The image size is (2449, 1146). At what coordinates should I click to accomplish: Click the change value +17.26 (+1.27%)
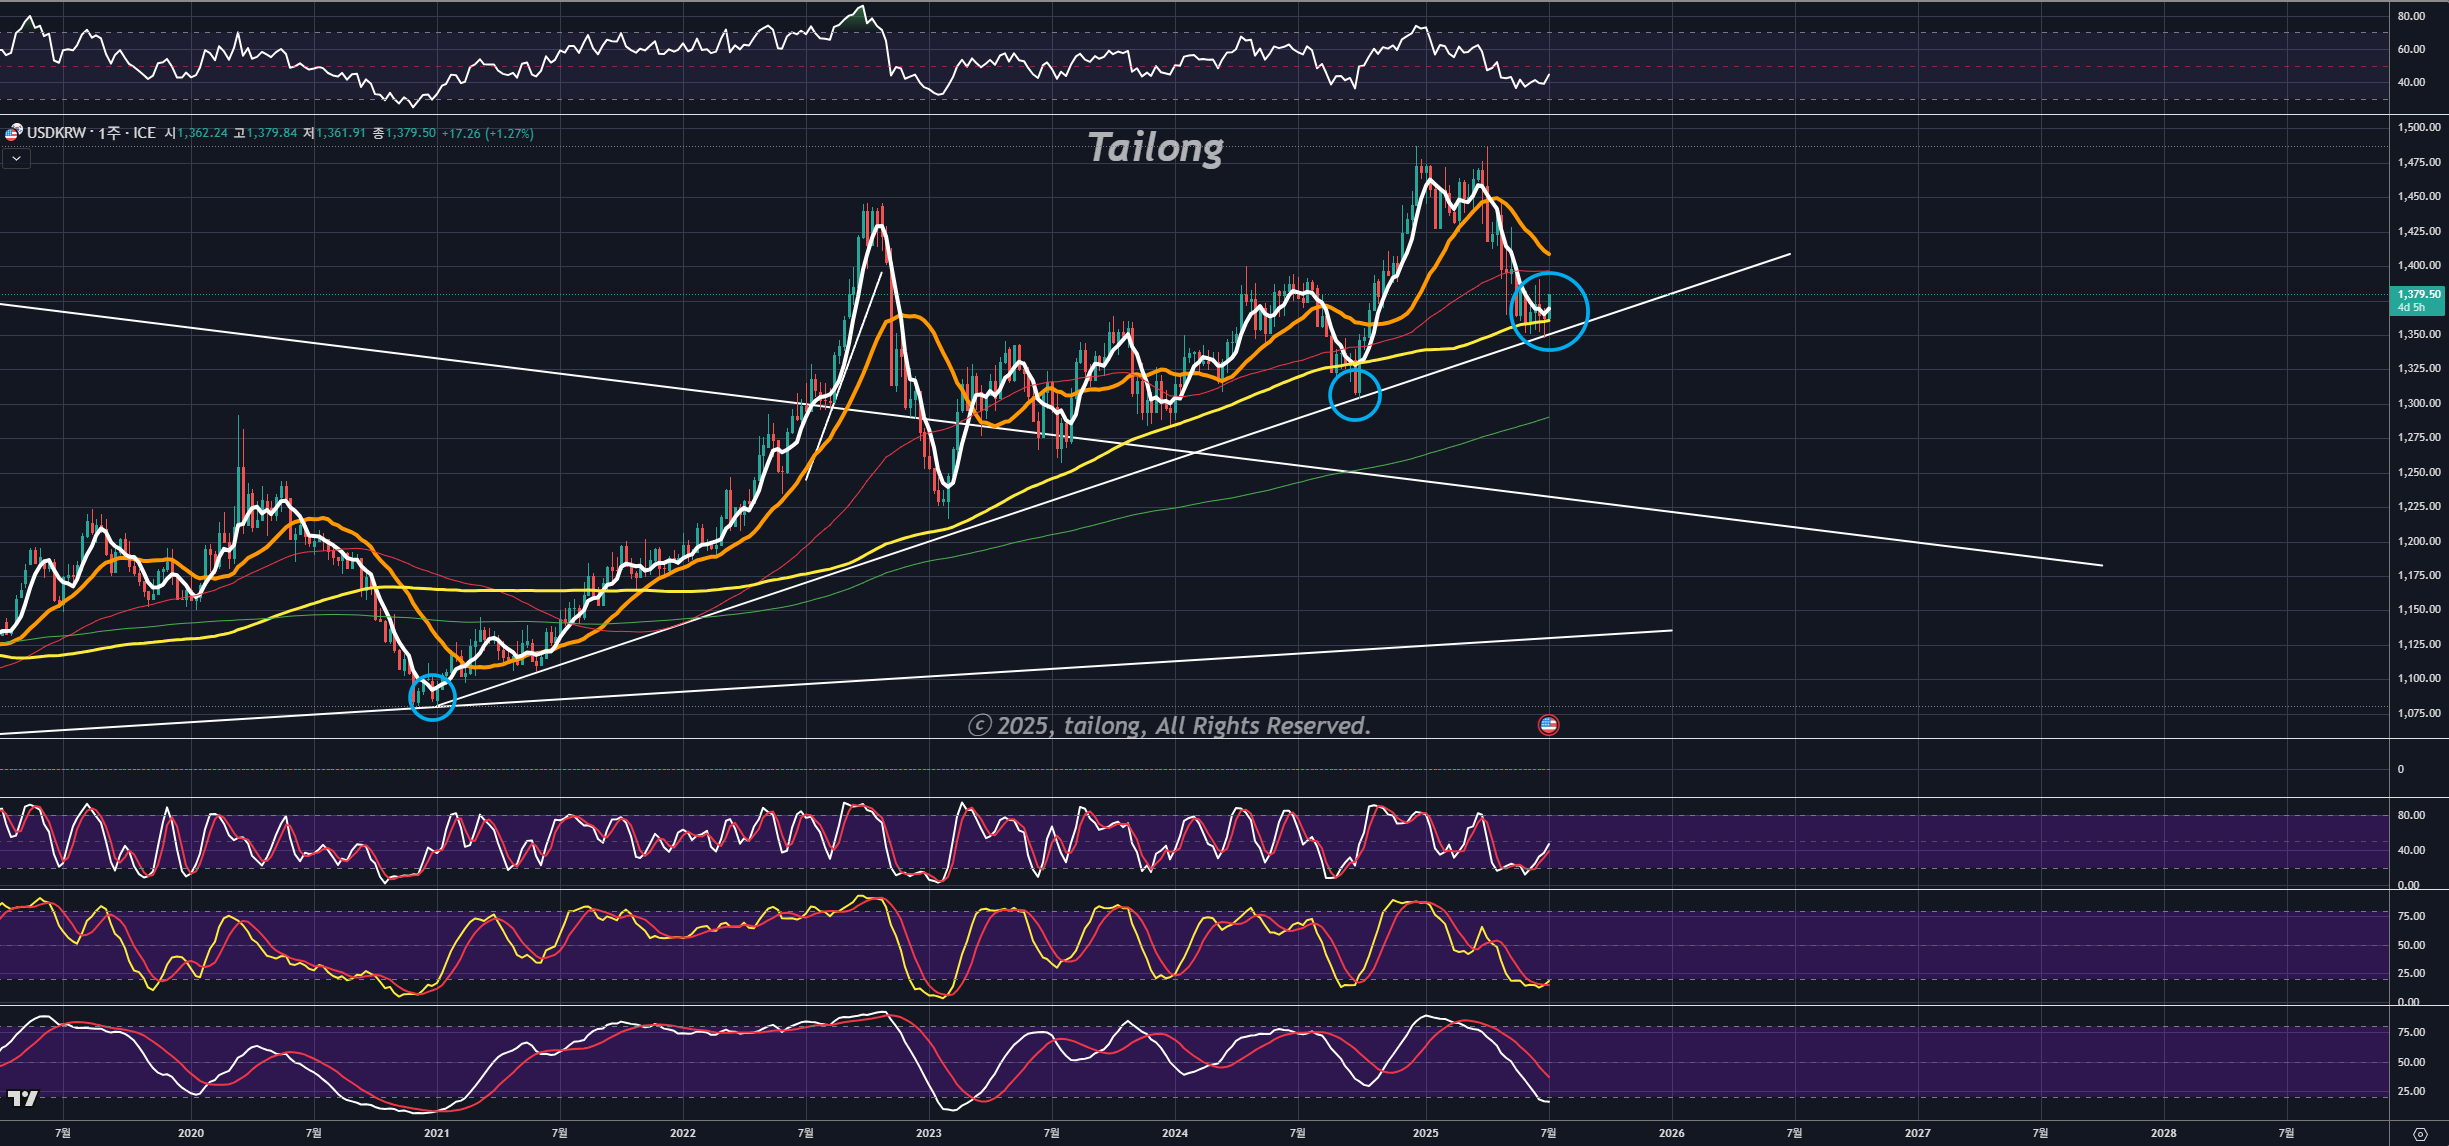pos(488,133)
